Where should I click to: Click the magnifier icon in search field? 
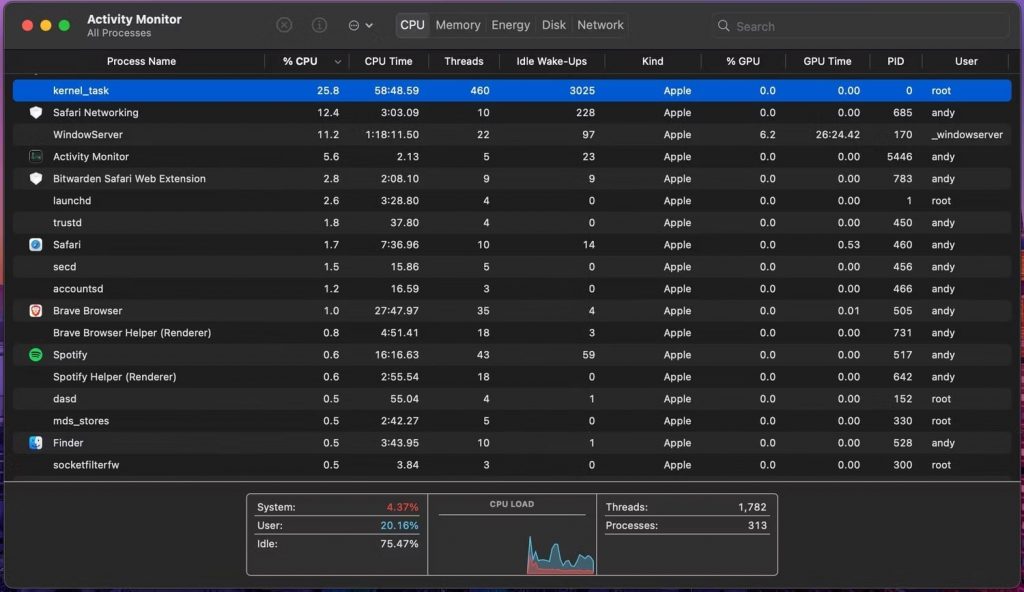tap(724, 26)
